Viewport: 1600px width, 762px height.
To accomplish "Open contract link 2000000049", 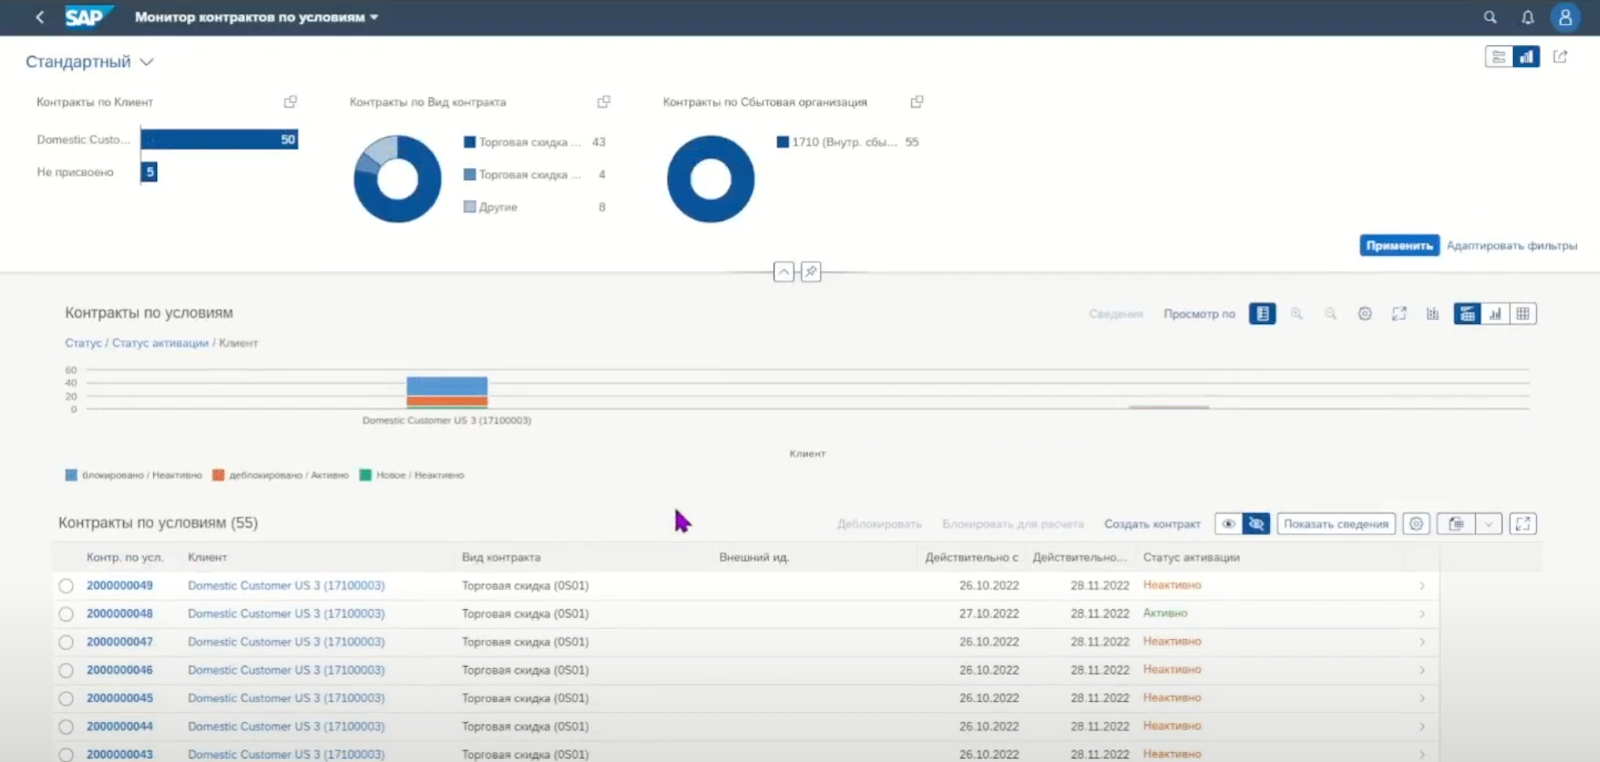I will pyautogui.click(x=120, y=586).
